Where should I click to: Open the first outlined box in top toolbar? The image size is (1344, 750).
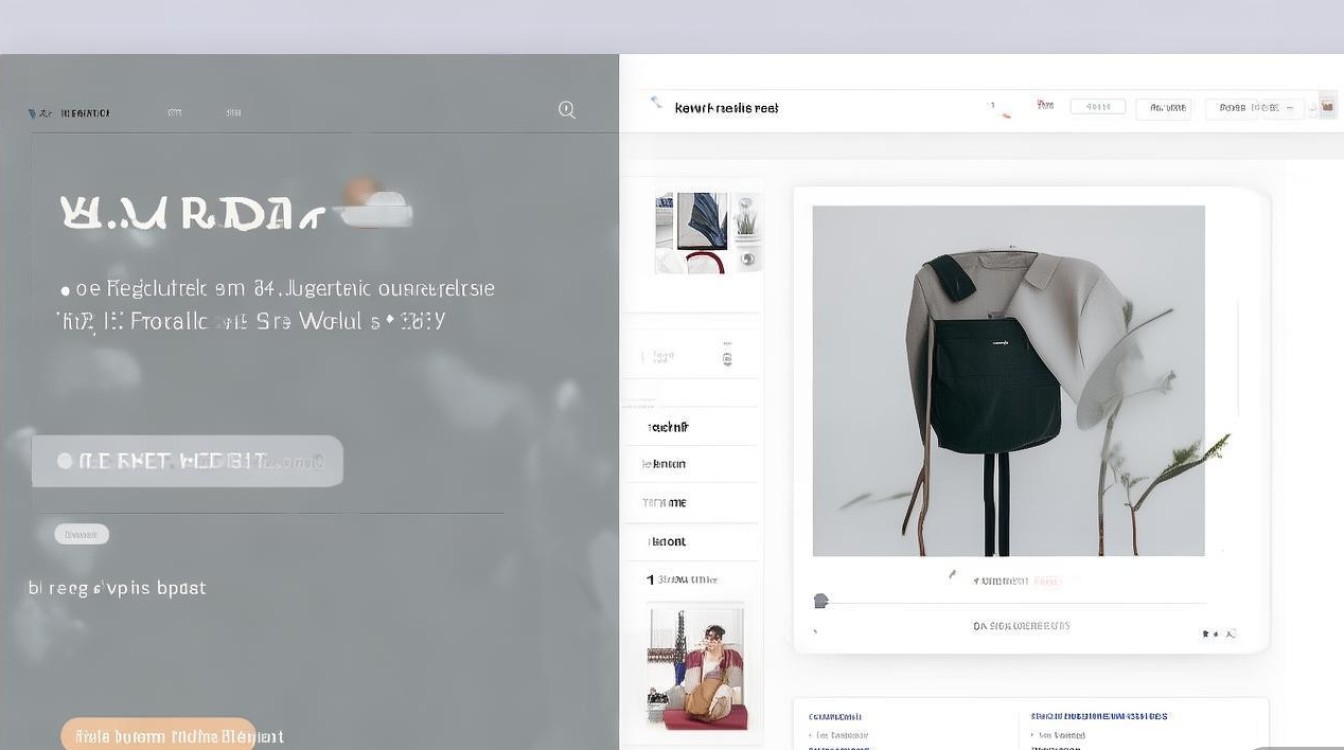[x=1098, y=106]
